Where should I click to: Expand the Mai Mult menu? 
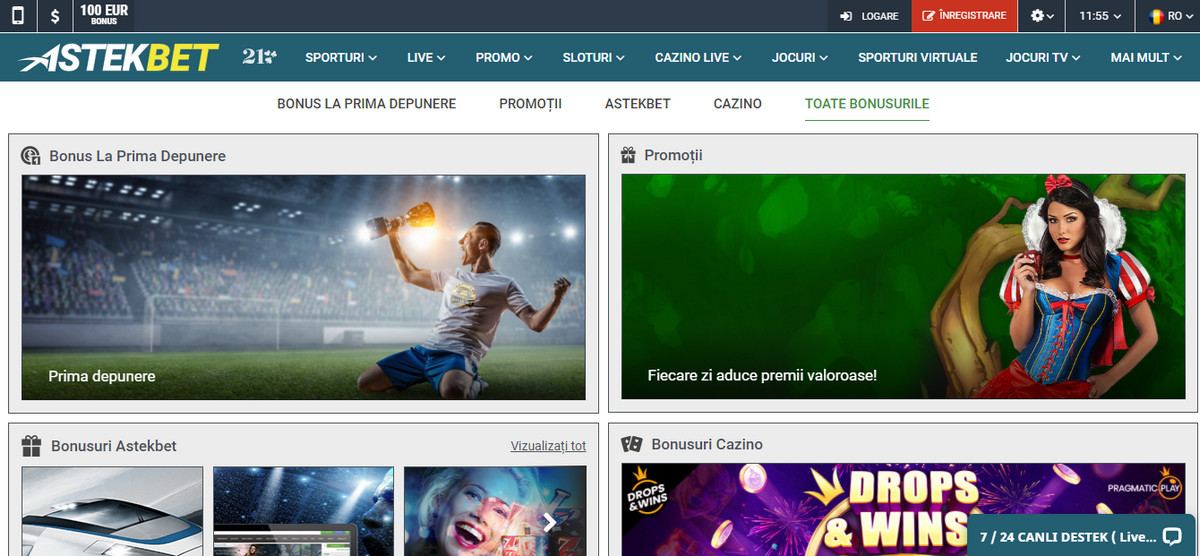click(x=1146, y=58)
